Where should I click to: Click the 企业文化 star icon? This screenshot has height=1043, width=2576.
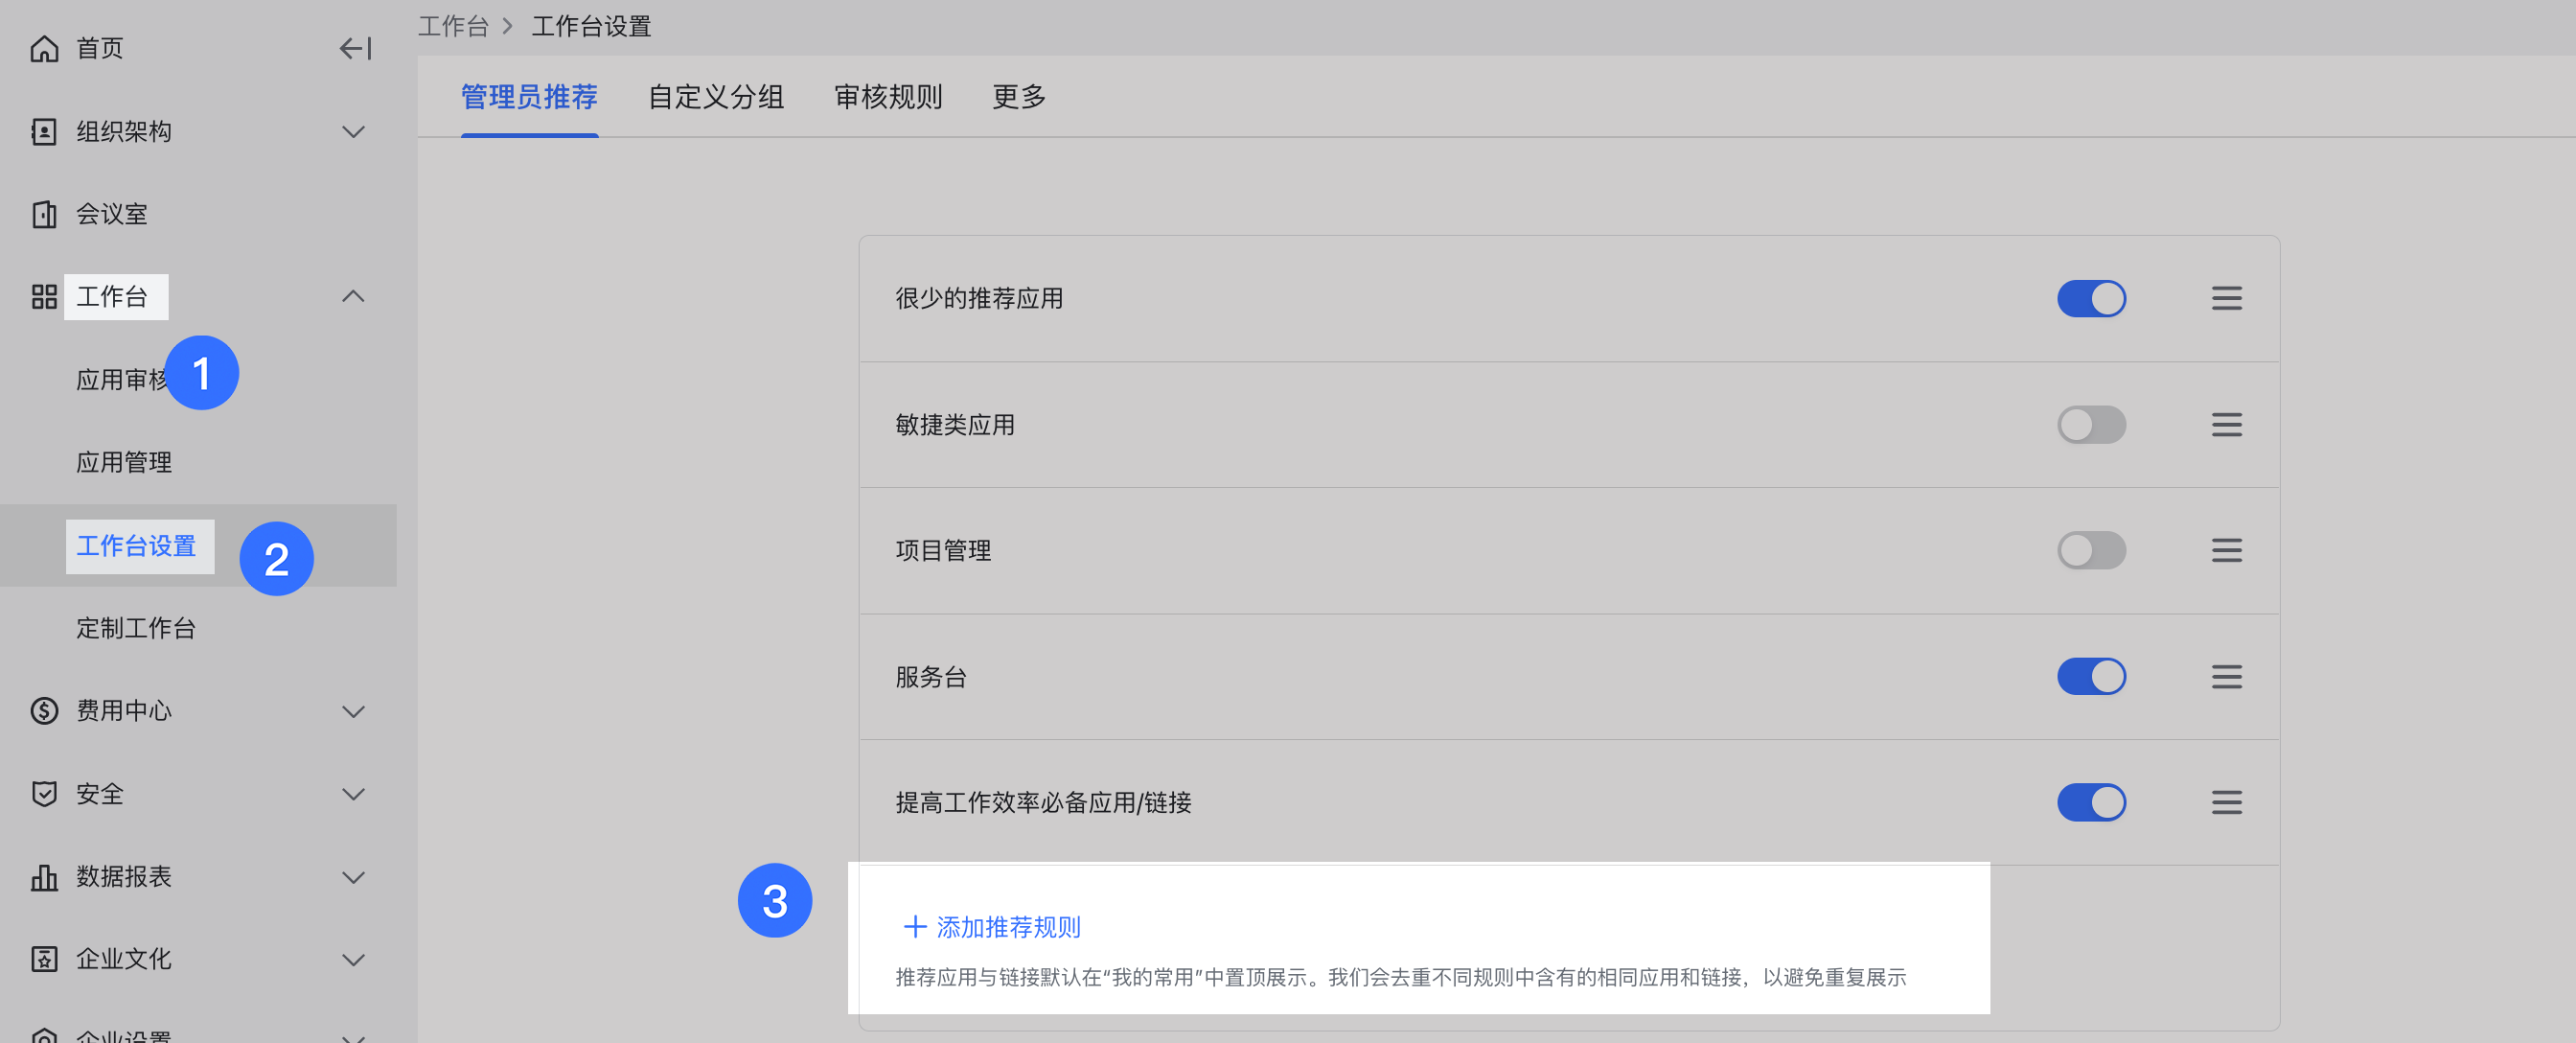click(44, 960)
